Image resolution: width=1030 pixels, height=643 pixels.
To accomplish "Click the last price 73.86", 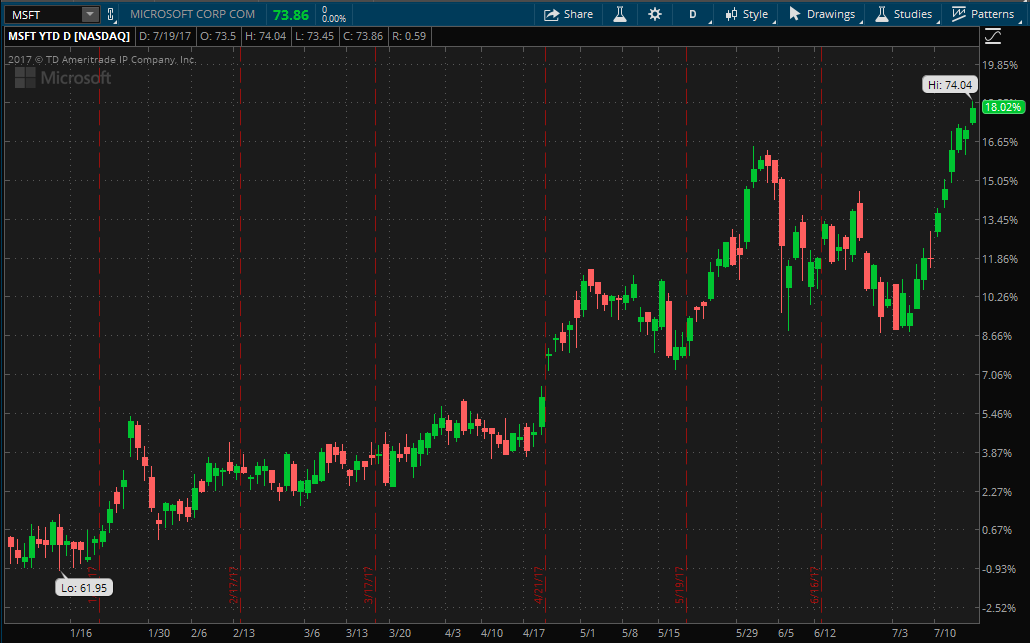I will point(290,14).
